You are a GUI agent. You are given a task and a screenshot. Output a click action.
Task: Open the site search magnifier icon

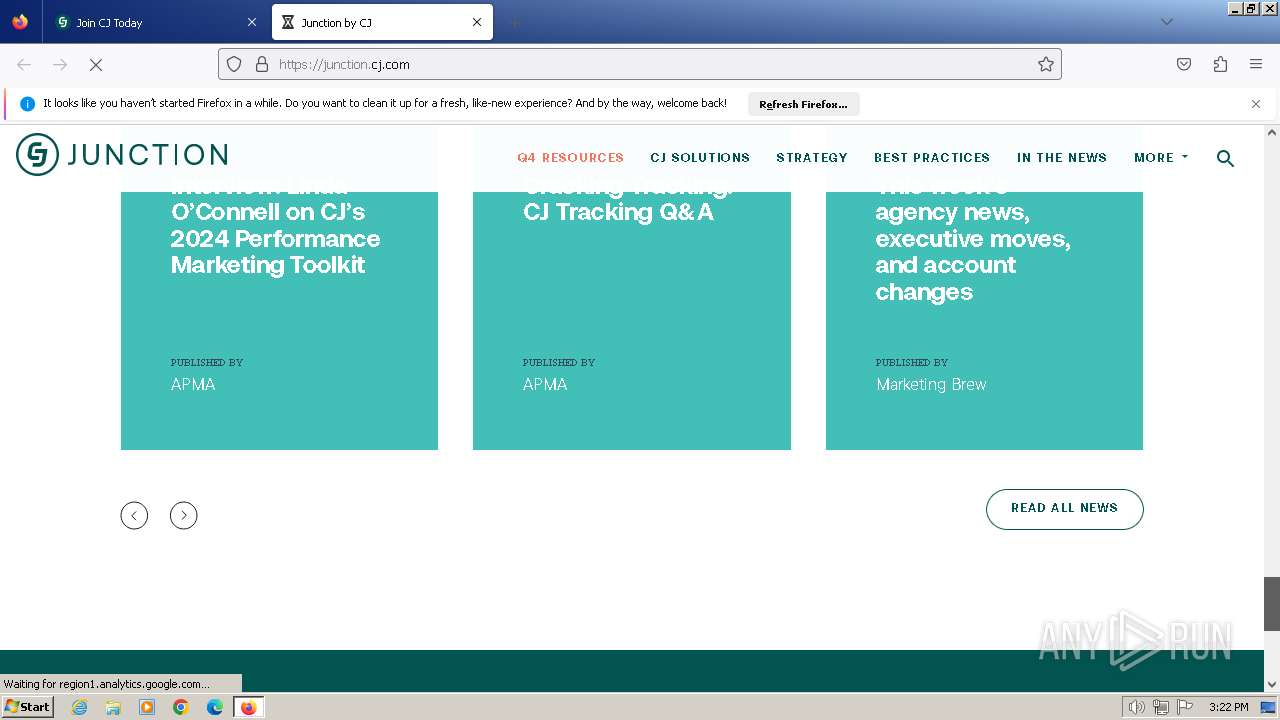[1225, 158]
